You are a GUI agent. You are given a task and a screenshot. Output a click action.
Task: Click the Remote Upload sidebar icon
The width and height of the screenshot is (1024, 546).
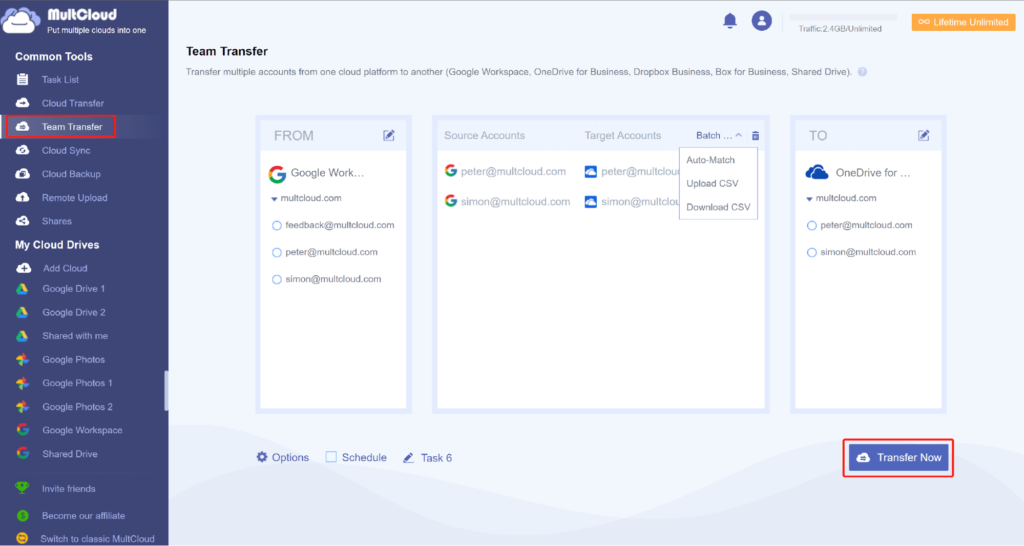pyautogui.click(x=22, y=197)
